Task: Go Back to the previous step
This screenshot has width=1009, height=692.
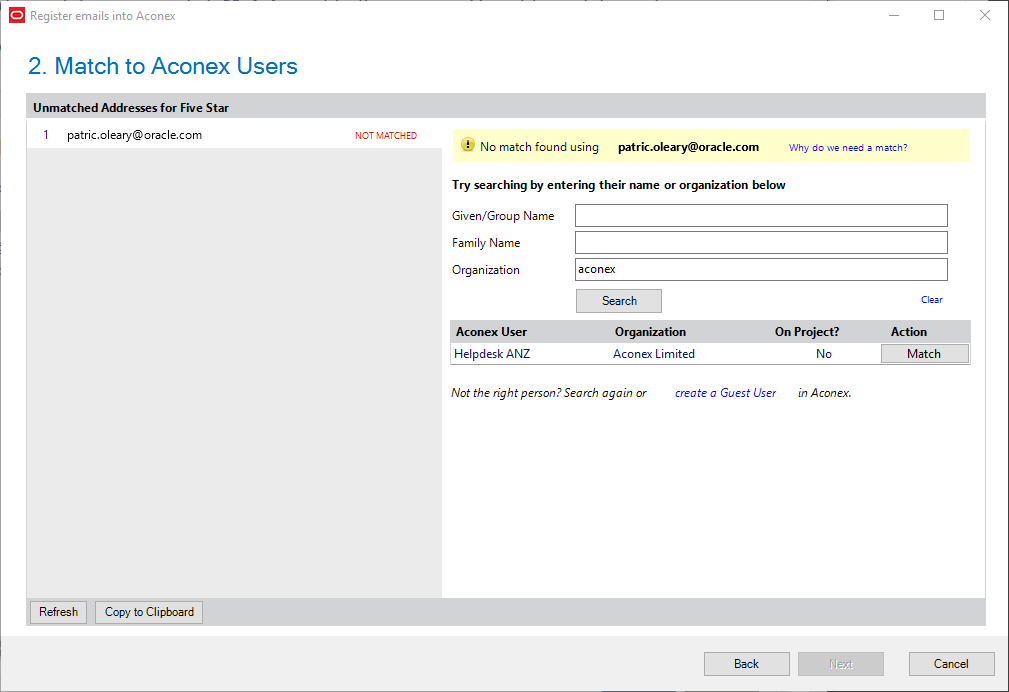Action: 746,664
